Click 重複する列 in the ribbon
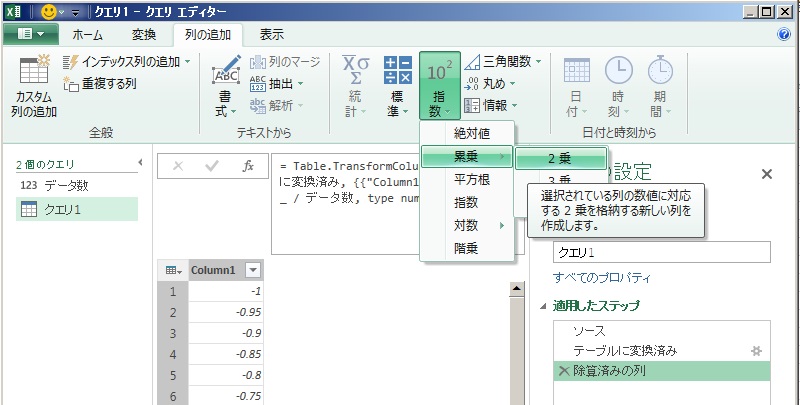Screen dimensions: 800x405 [x=99, y=84]
